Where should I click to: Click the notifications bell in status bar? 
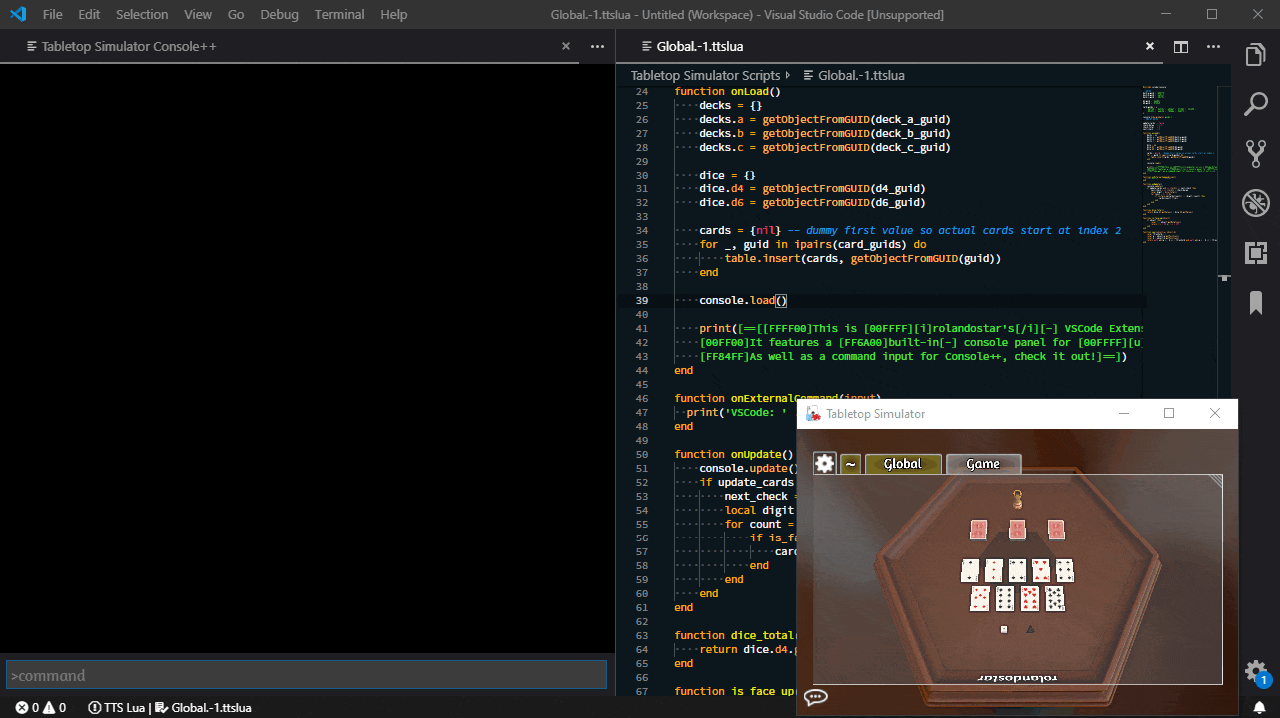tap(1259, 707)
